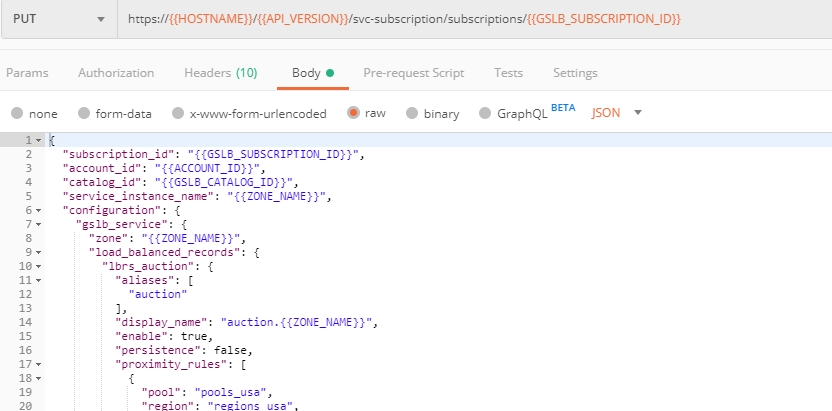Click the "pools_usa" value
Screen dimensions: 832x411
[231, 392]
